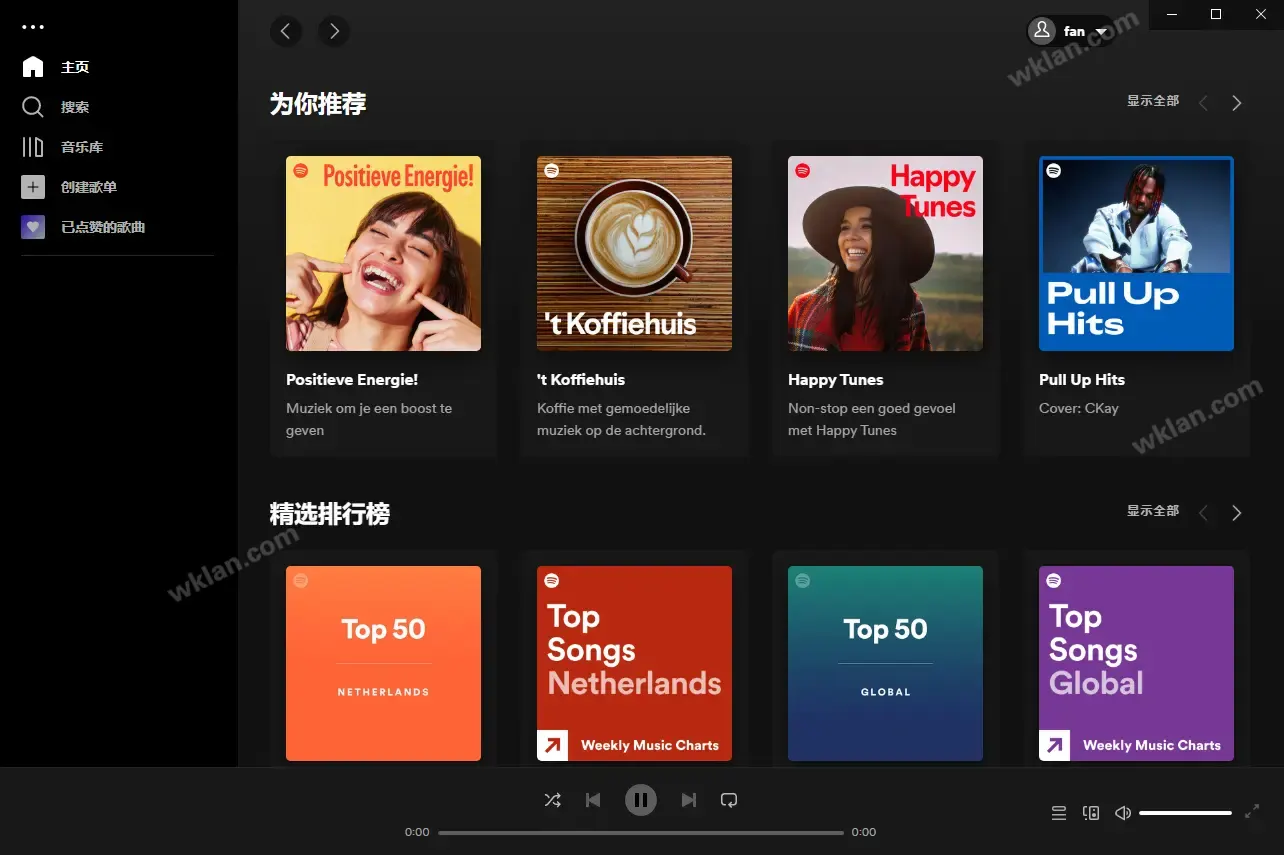Show previous items in 为你推荐 row
This screenshot has width=1284, height=855.
[x=1203, y=103]
